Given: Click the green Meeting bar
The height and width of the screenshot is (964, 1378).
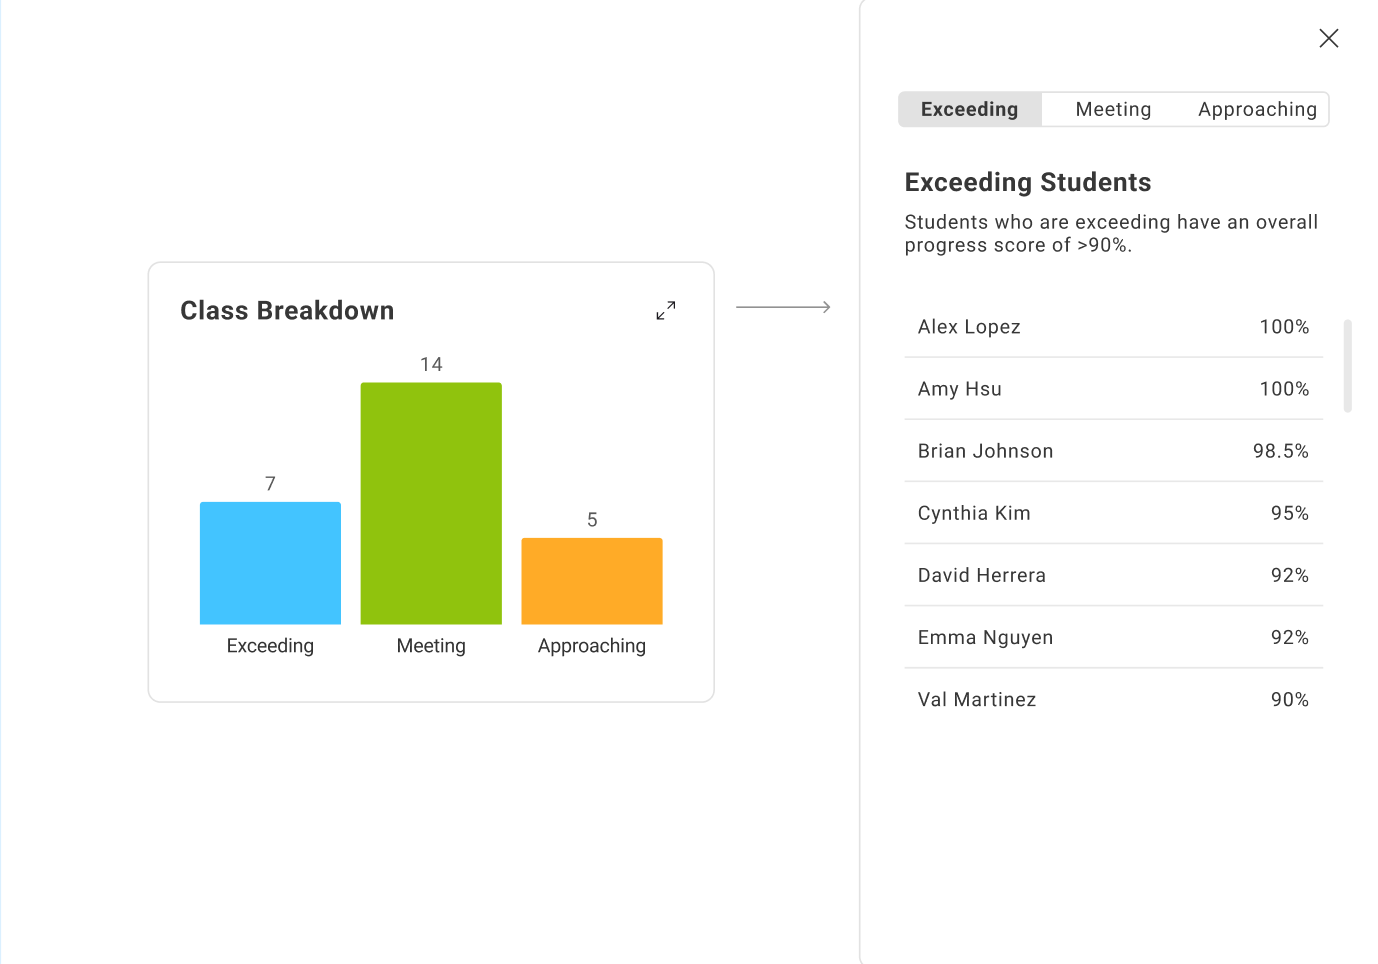Looking at the screenshot, I should (431, 503).
